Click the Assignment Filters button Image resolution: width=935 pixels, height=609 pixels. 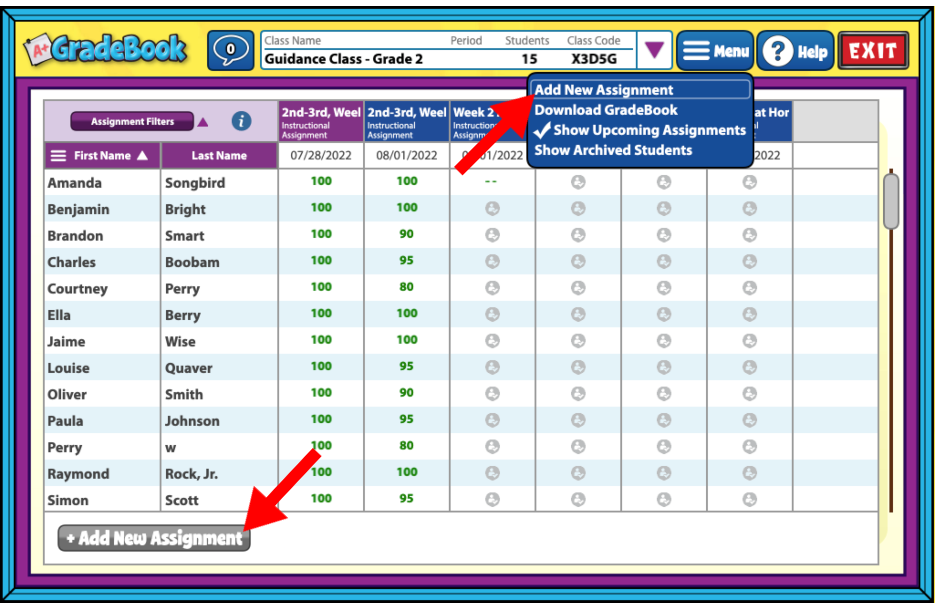(132, 121)
